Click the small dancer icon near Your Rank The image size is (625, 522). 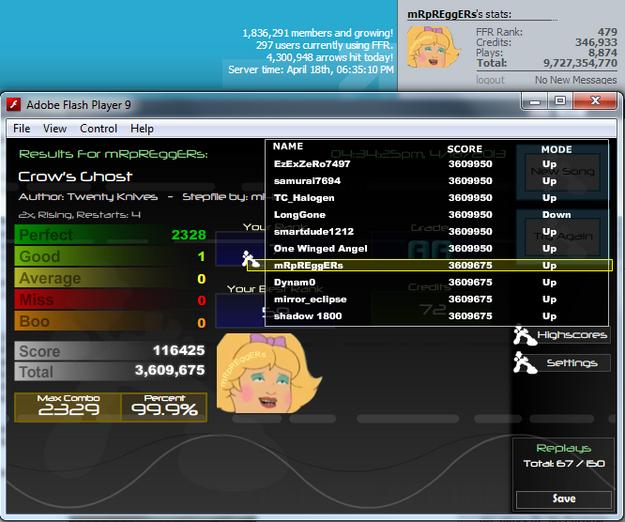[250, 259]
